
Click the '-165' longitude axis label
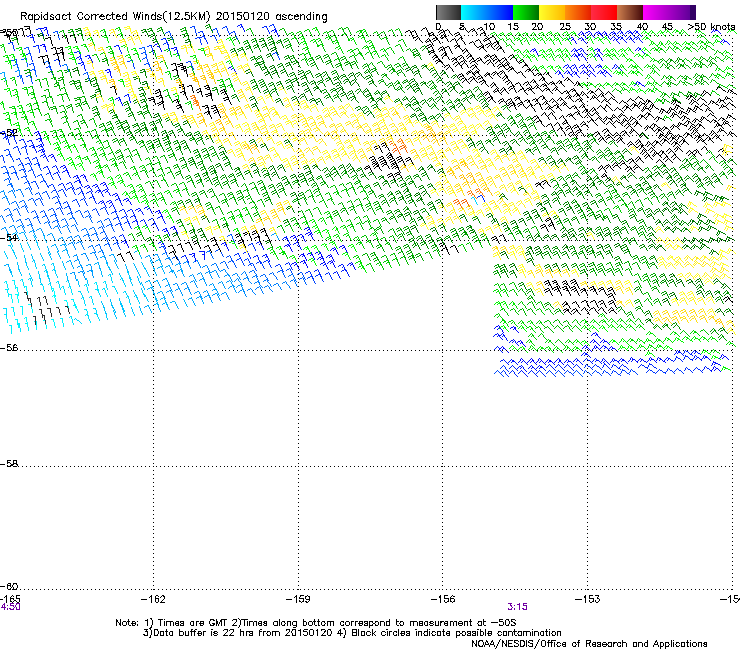pyautogui.click(x=10, y=599)
